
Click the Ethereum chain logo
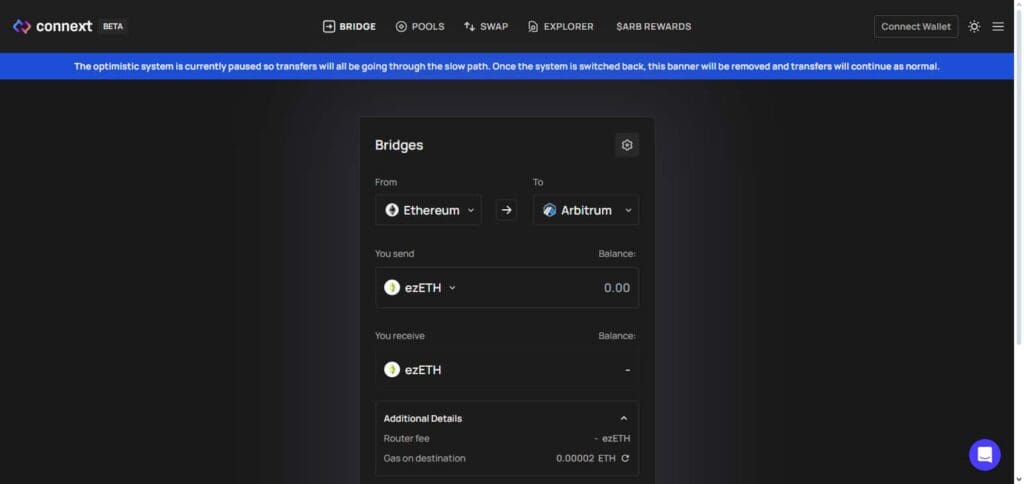coord(392,210)
